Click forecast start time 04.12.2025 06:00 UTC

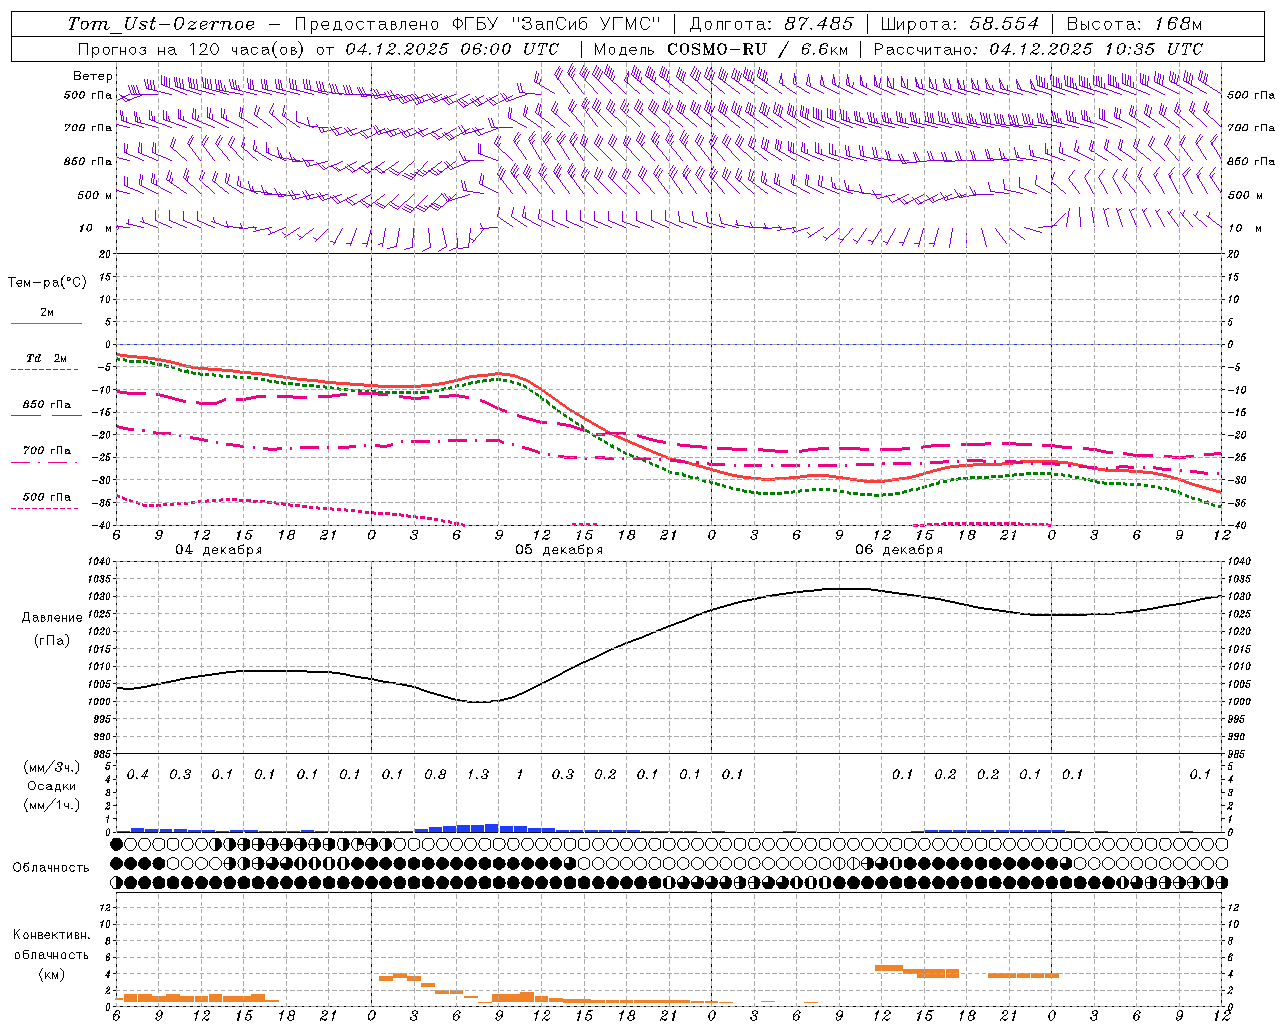coord(453,49)
